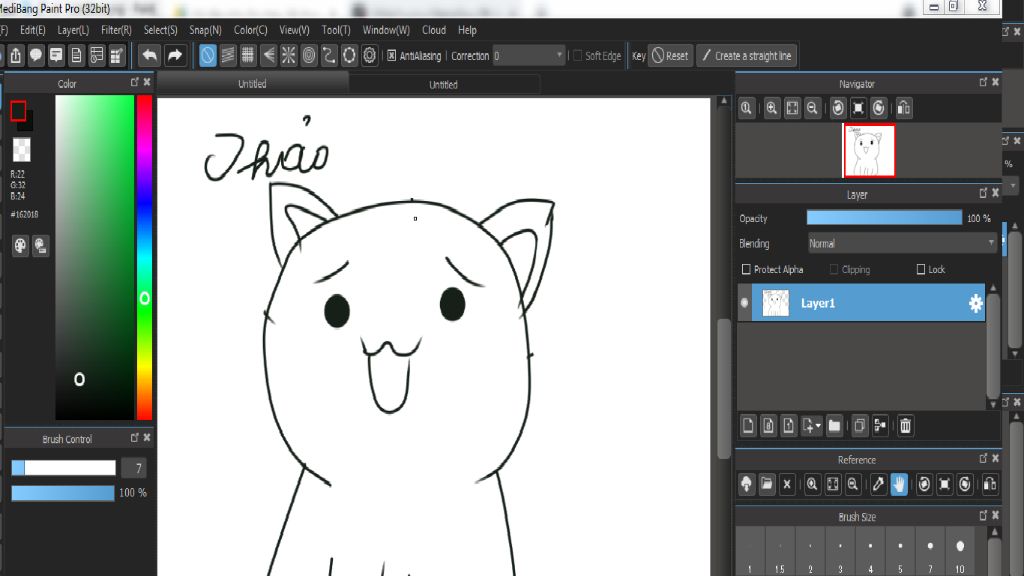Enable the layer Lock checkbox
Viewport: 1024px width, 576px height.
point(921,269)
